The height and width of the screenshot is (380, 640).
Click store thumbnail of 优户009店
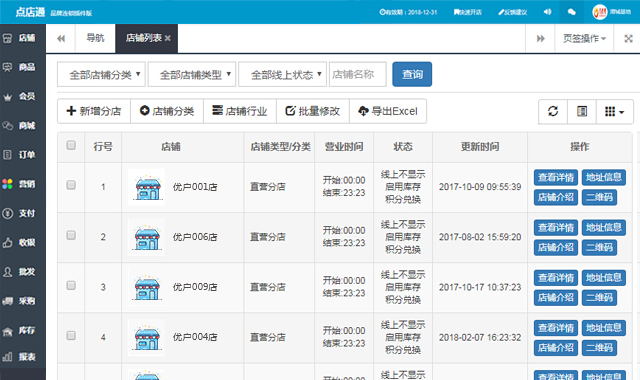tap(147, 287)
